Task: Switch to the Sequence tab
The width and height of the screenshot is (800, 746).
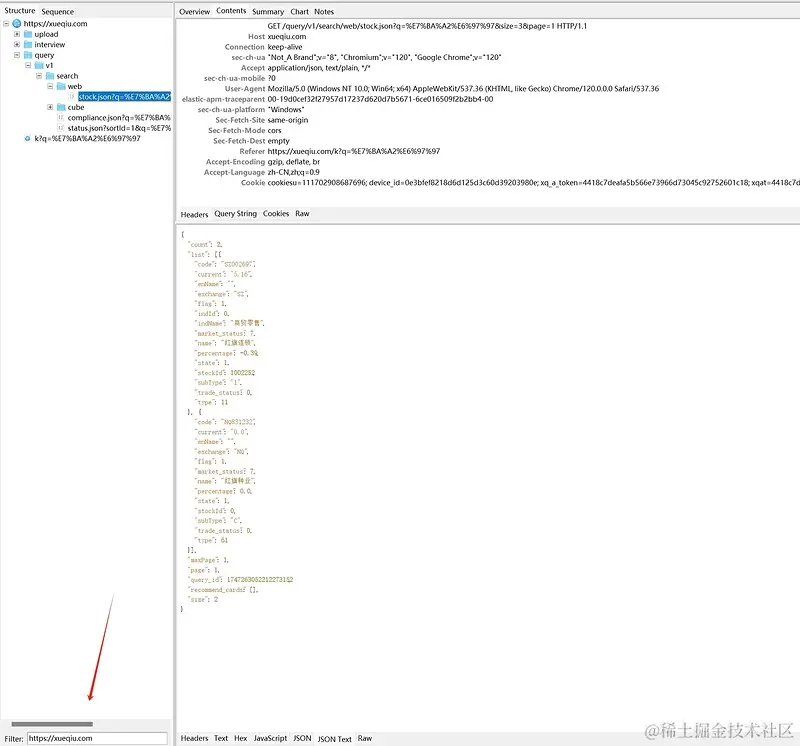Action: click(x=58, y=11)
